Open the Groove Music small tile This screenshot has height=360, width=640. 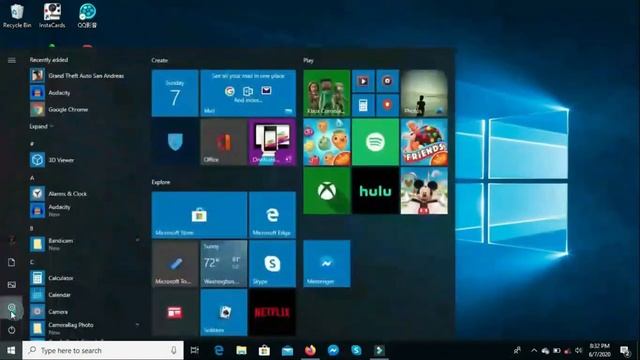387,81
